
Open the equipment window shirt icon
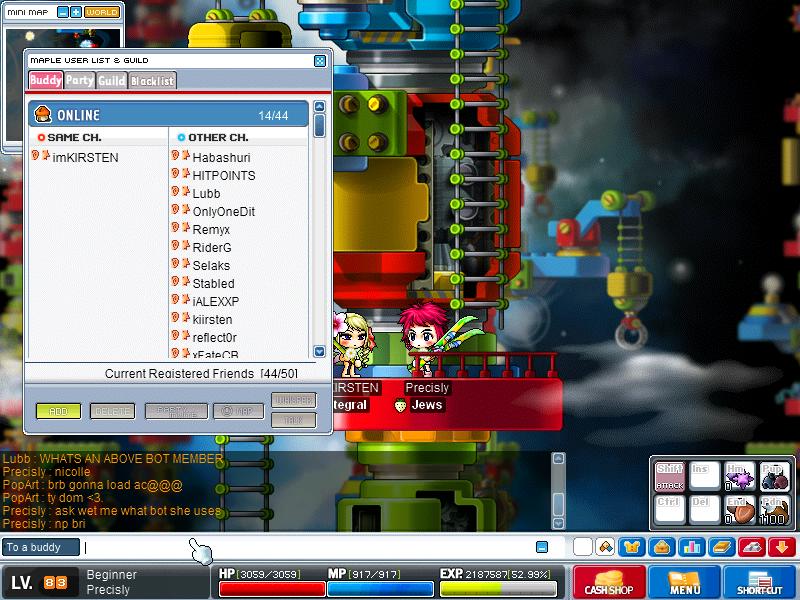pyautogui.click(x=632, y=547)
